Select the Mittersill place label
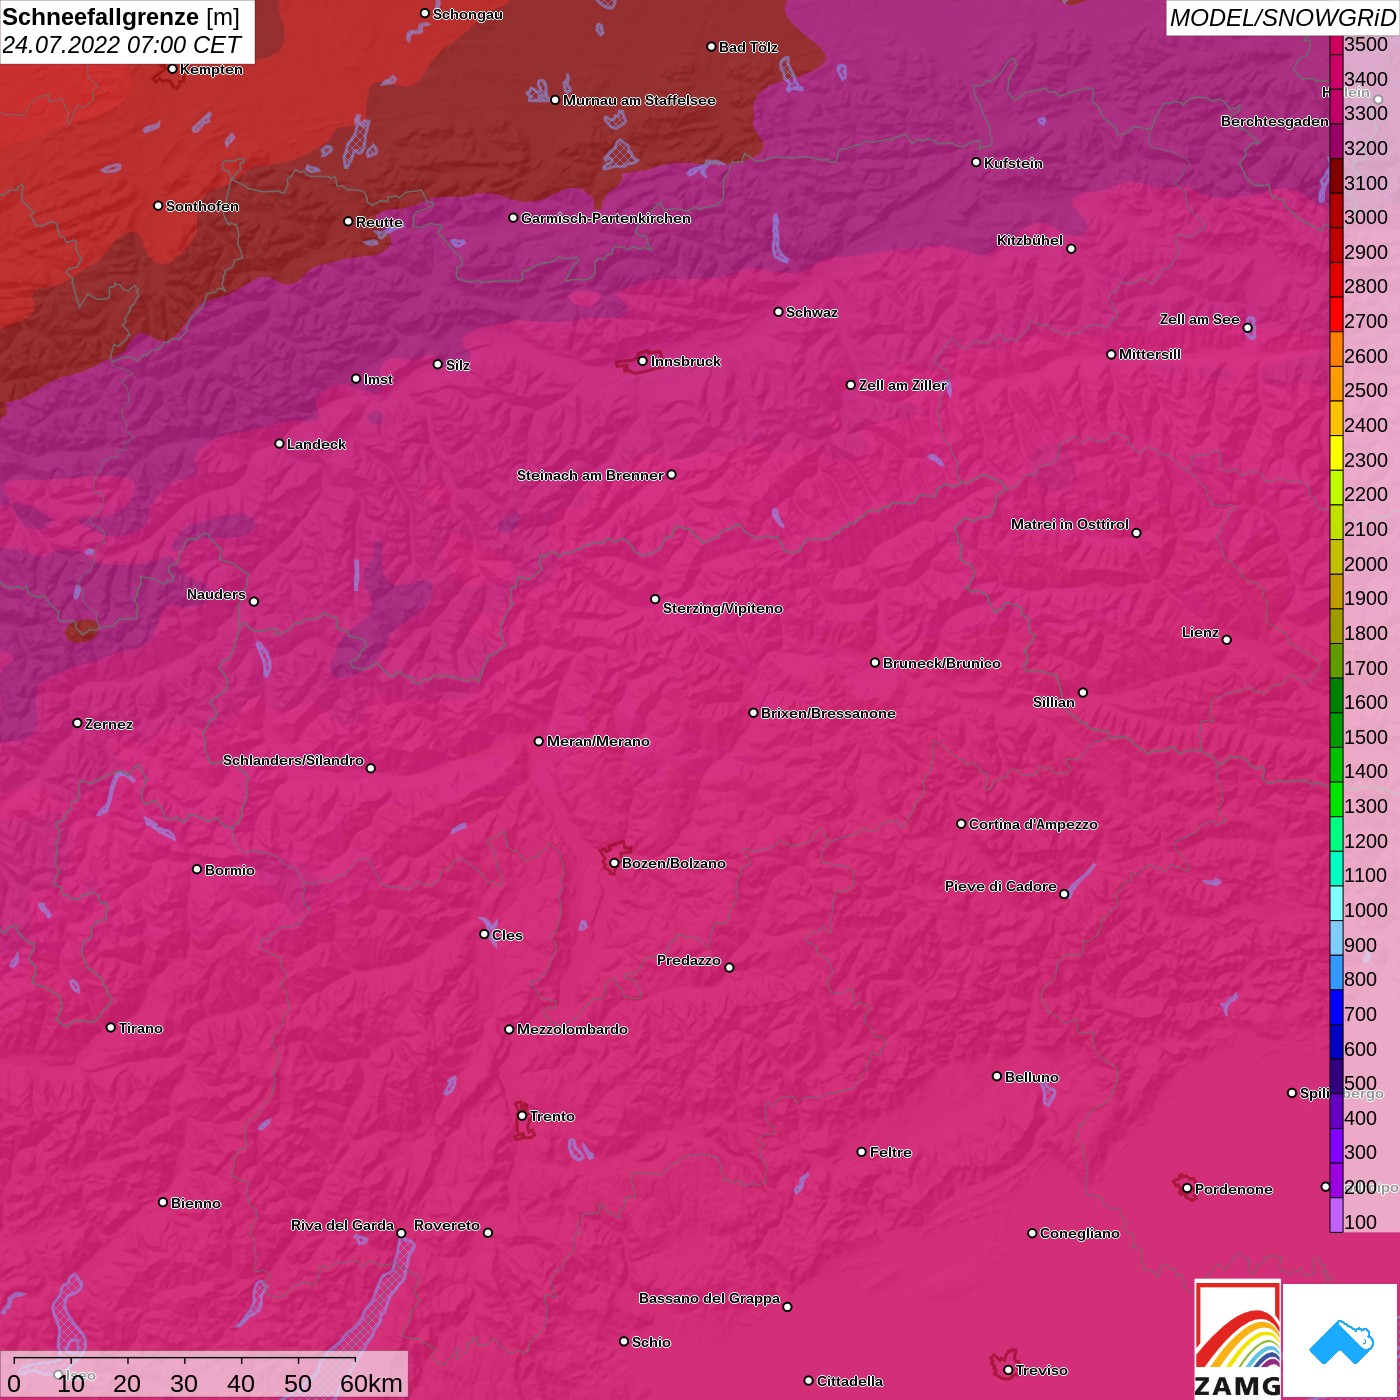This screenshot has height=1400, width=1400. 1149,354
